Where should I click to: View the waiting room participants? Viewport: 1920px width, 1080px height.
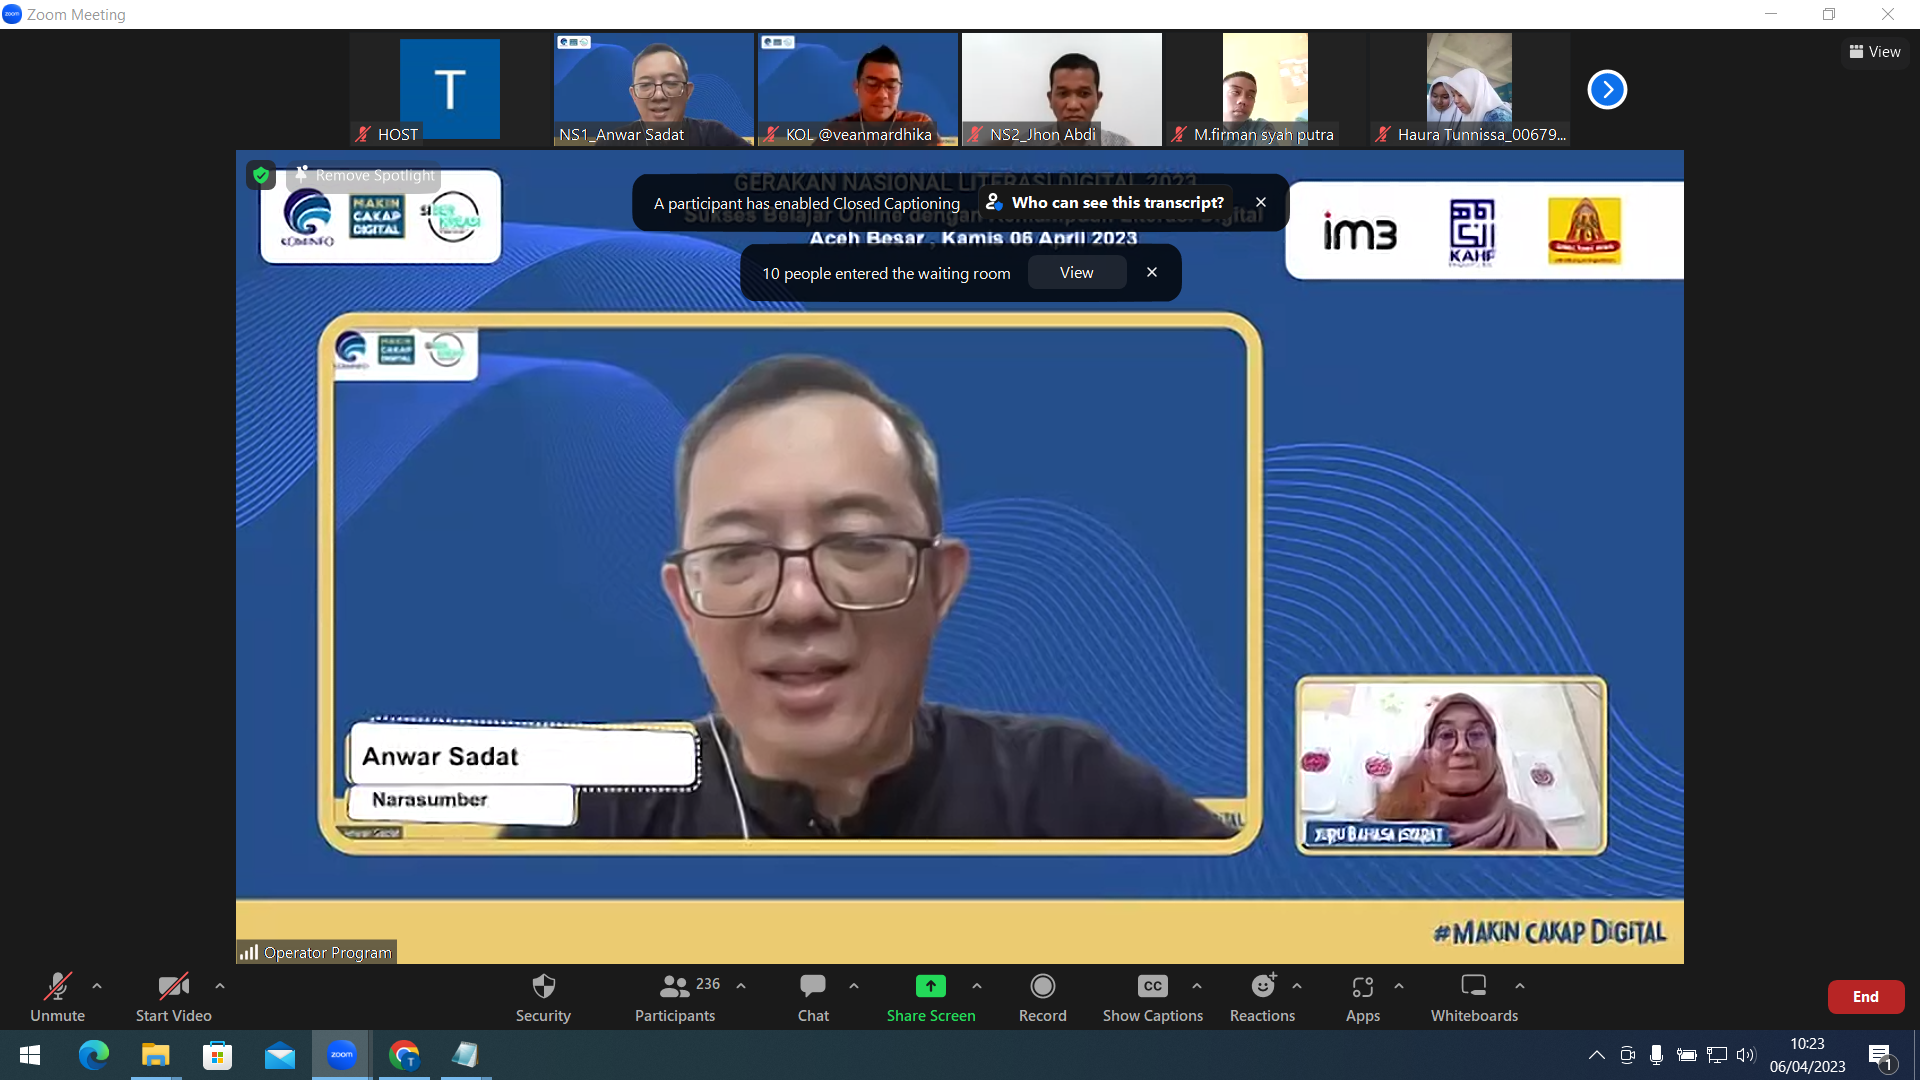point(1077,273)
